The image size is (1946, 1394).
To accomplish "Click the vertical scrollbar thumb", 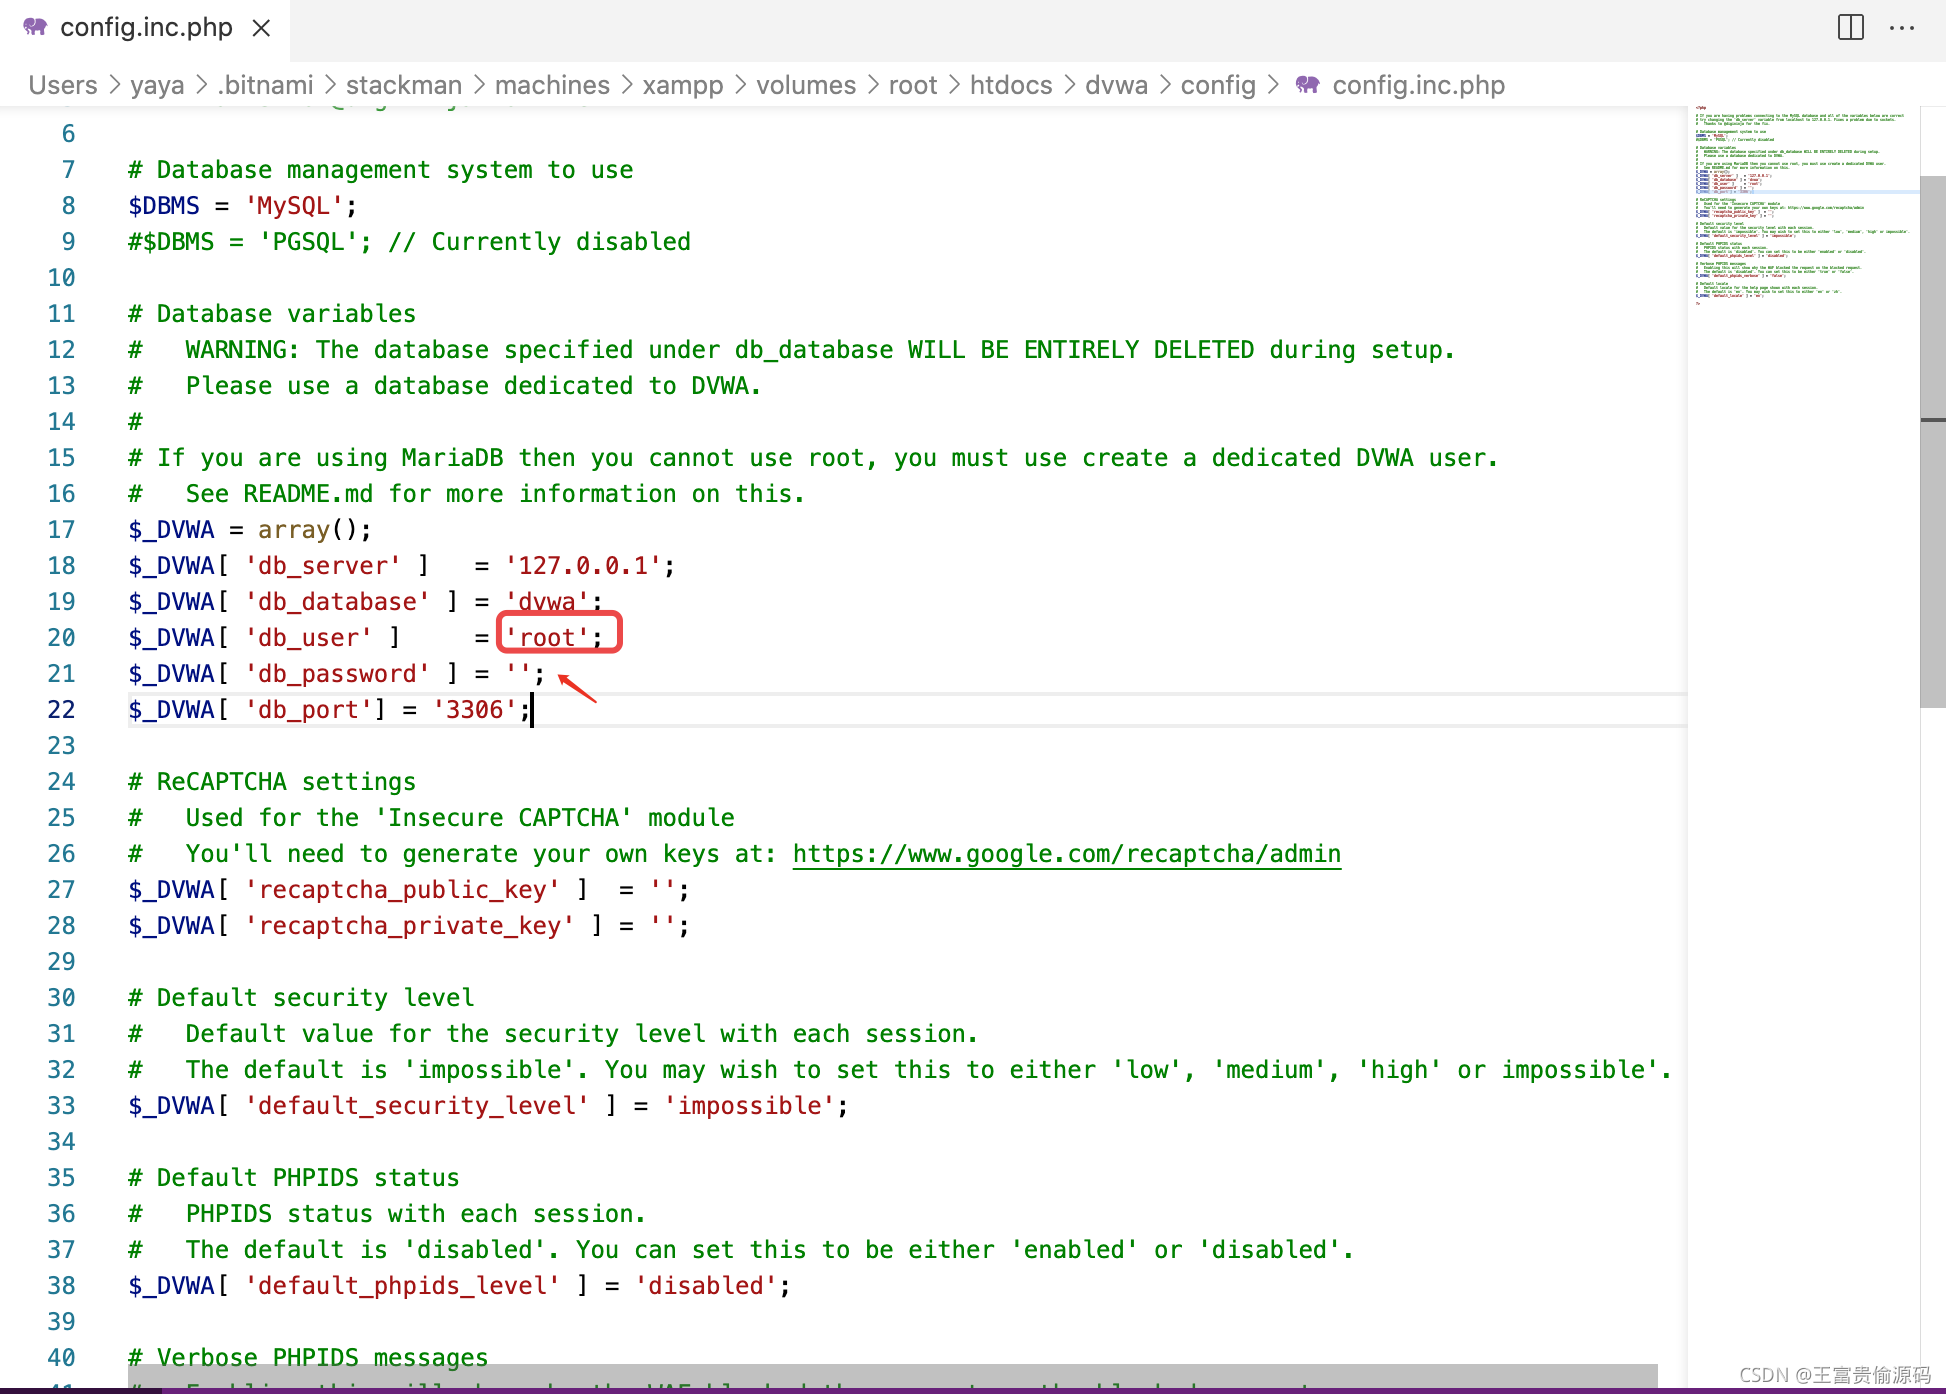I will point(1932,440).
